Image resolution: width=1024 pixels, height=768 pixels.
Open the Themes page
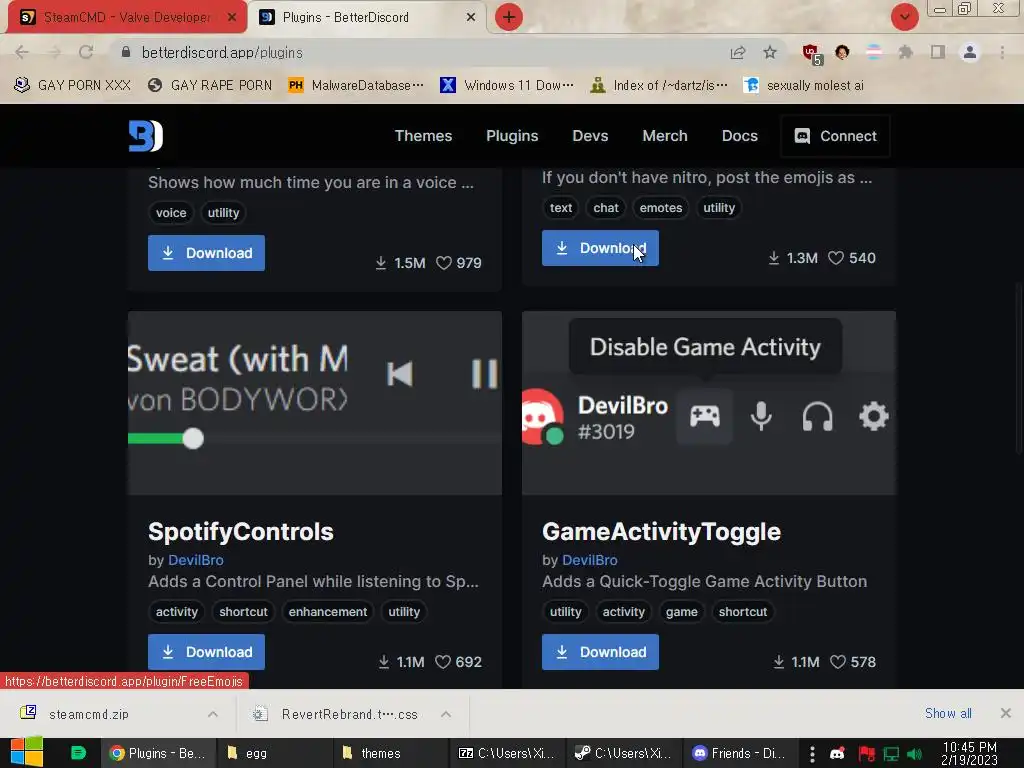tap(423, 136)
